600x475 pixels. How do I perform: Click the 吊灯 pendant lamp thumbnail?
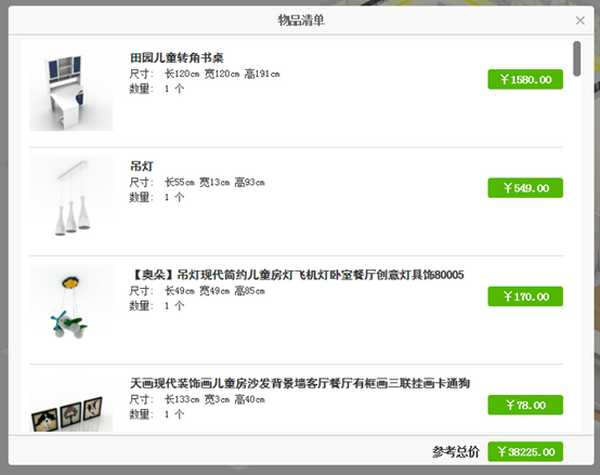72,198
